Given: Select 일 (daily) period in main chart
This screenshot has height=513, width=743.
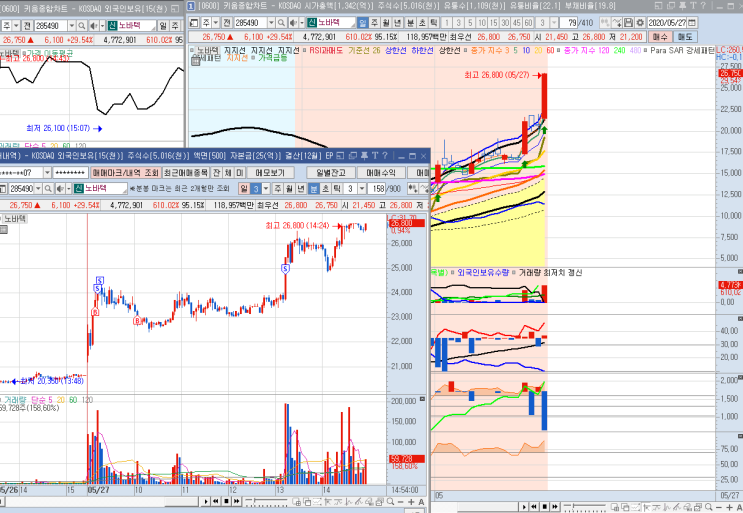Looking at the screenshot, I should point(363,23).
